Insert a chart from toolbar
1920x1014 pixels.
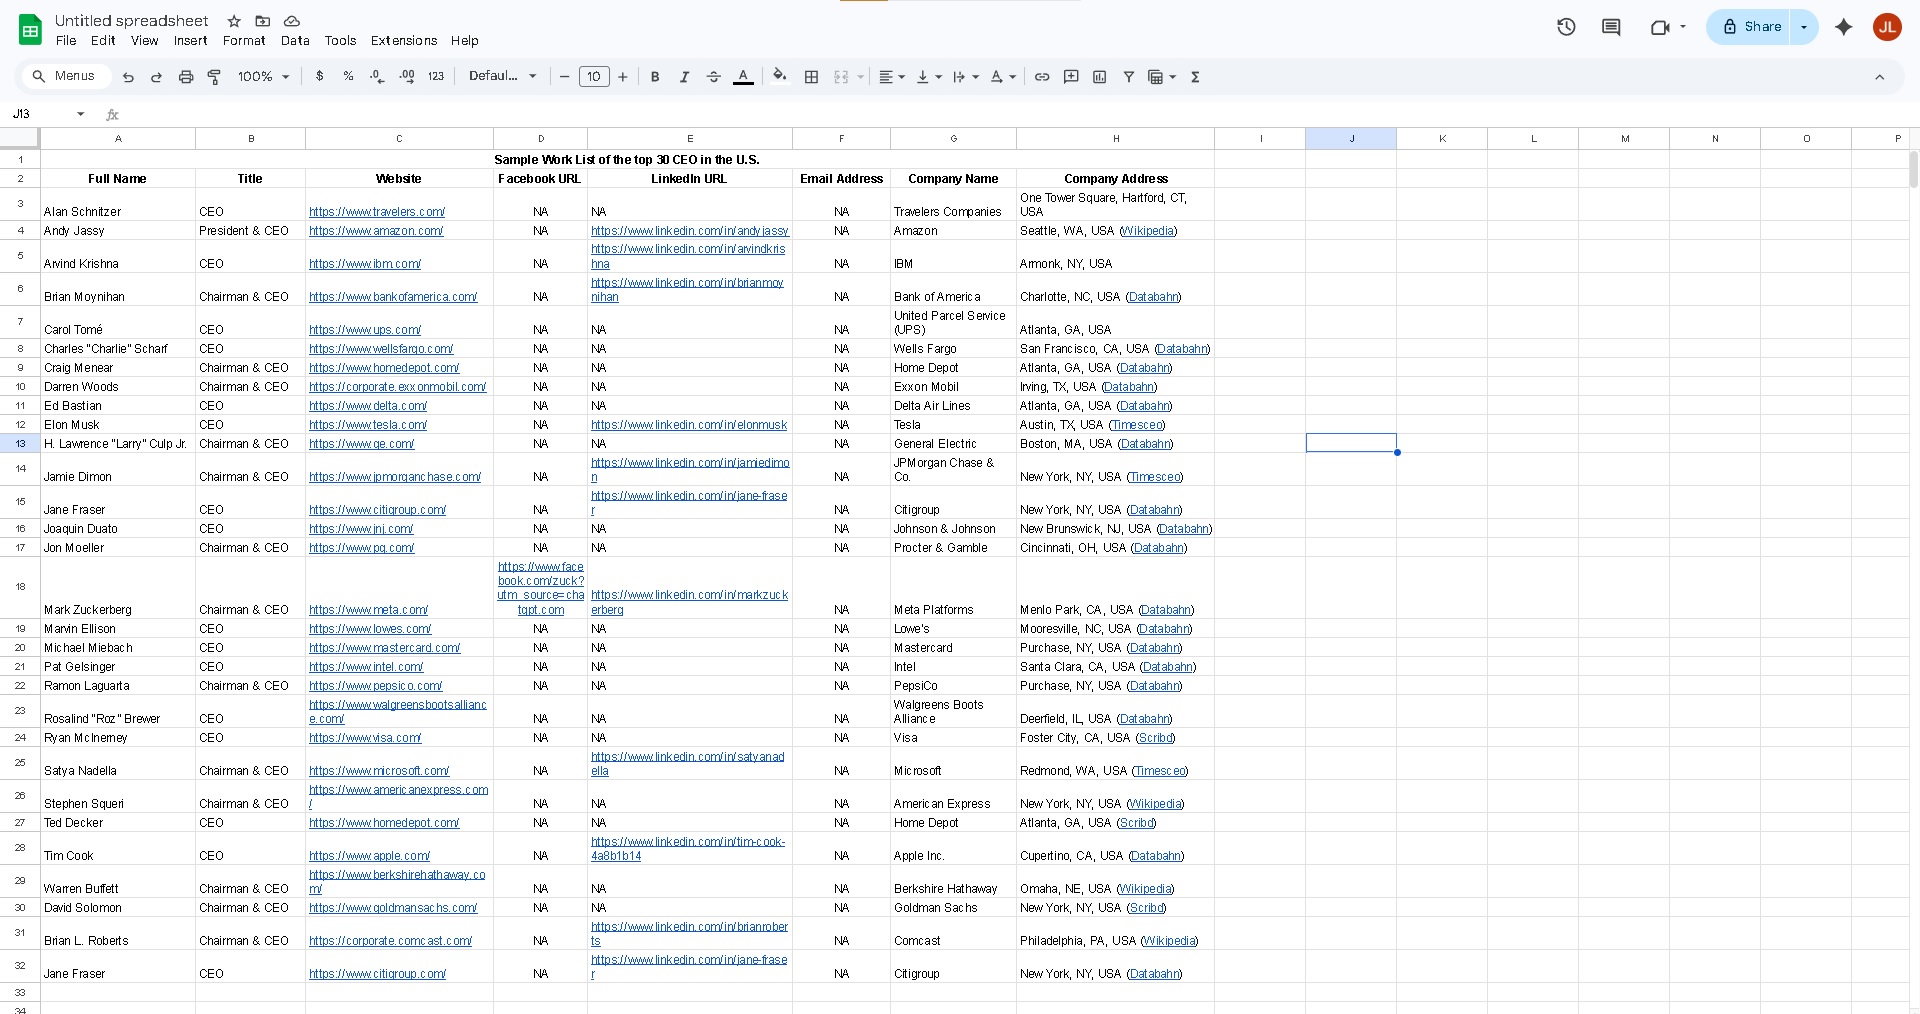point(1100,77)
